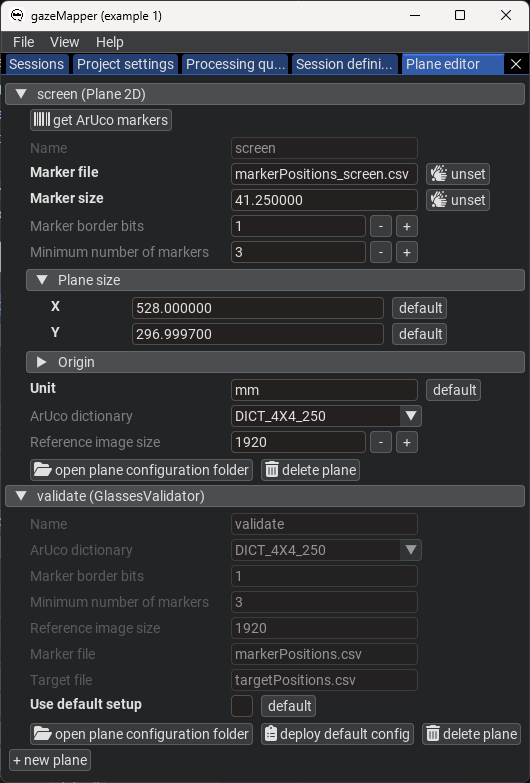Image resolution: width=530 pixels, height=783 pixels.
Task: Click the validate plane Reference image size field
Action: [x=324, y=628]
